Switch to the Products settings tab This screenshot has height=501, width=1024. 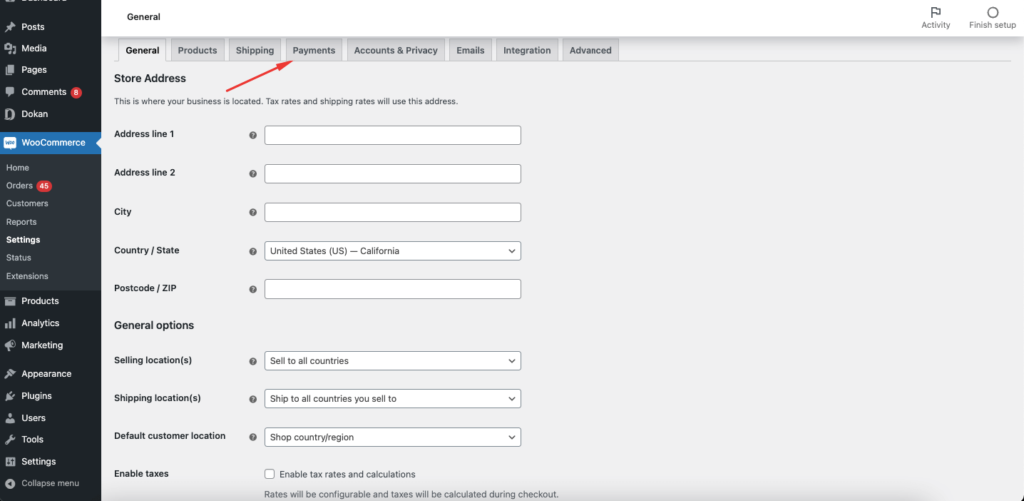[197, 50]
